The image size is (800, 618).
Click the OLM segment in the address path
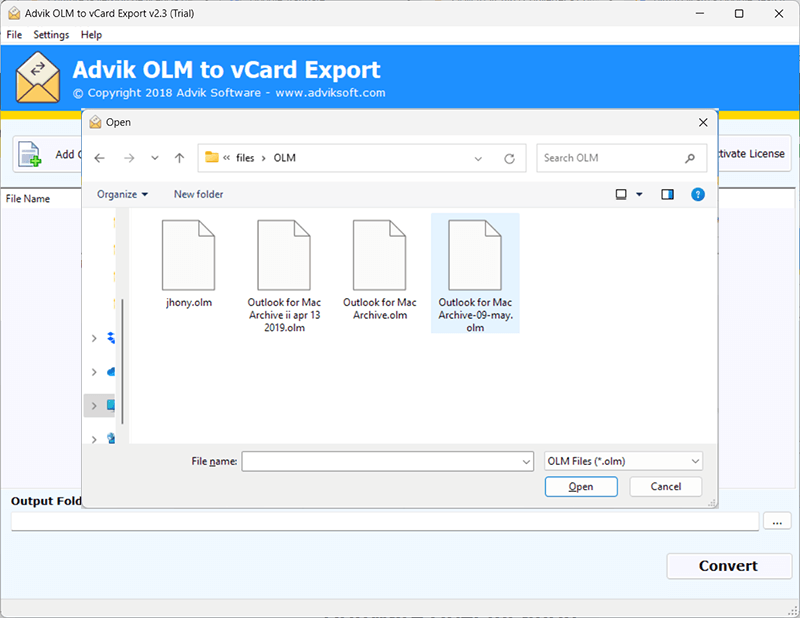pyautogui.click(x=285, y=158)
